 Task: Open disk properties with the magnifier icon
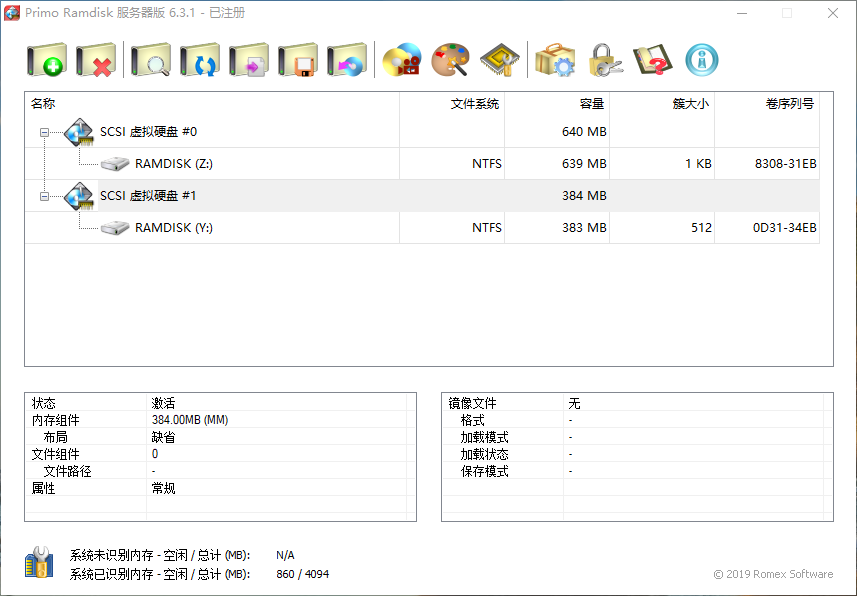pos(150,59)
